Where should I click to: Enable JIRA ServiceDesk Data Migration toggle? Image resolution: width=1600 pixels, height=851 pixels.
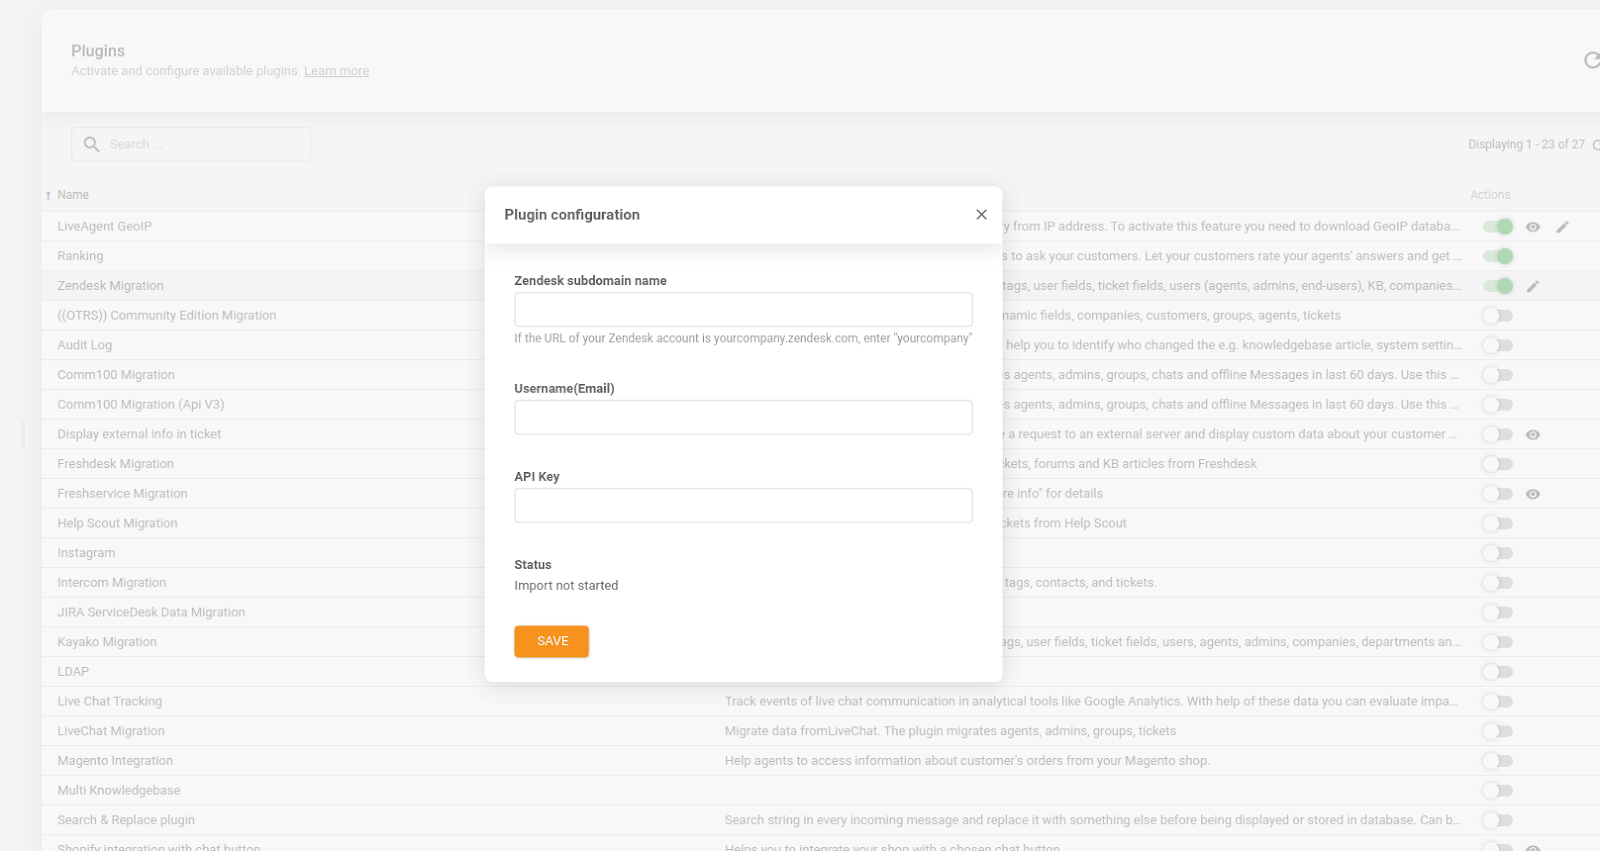point(1498,613)
